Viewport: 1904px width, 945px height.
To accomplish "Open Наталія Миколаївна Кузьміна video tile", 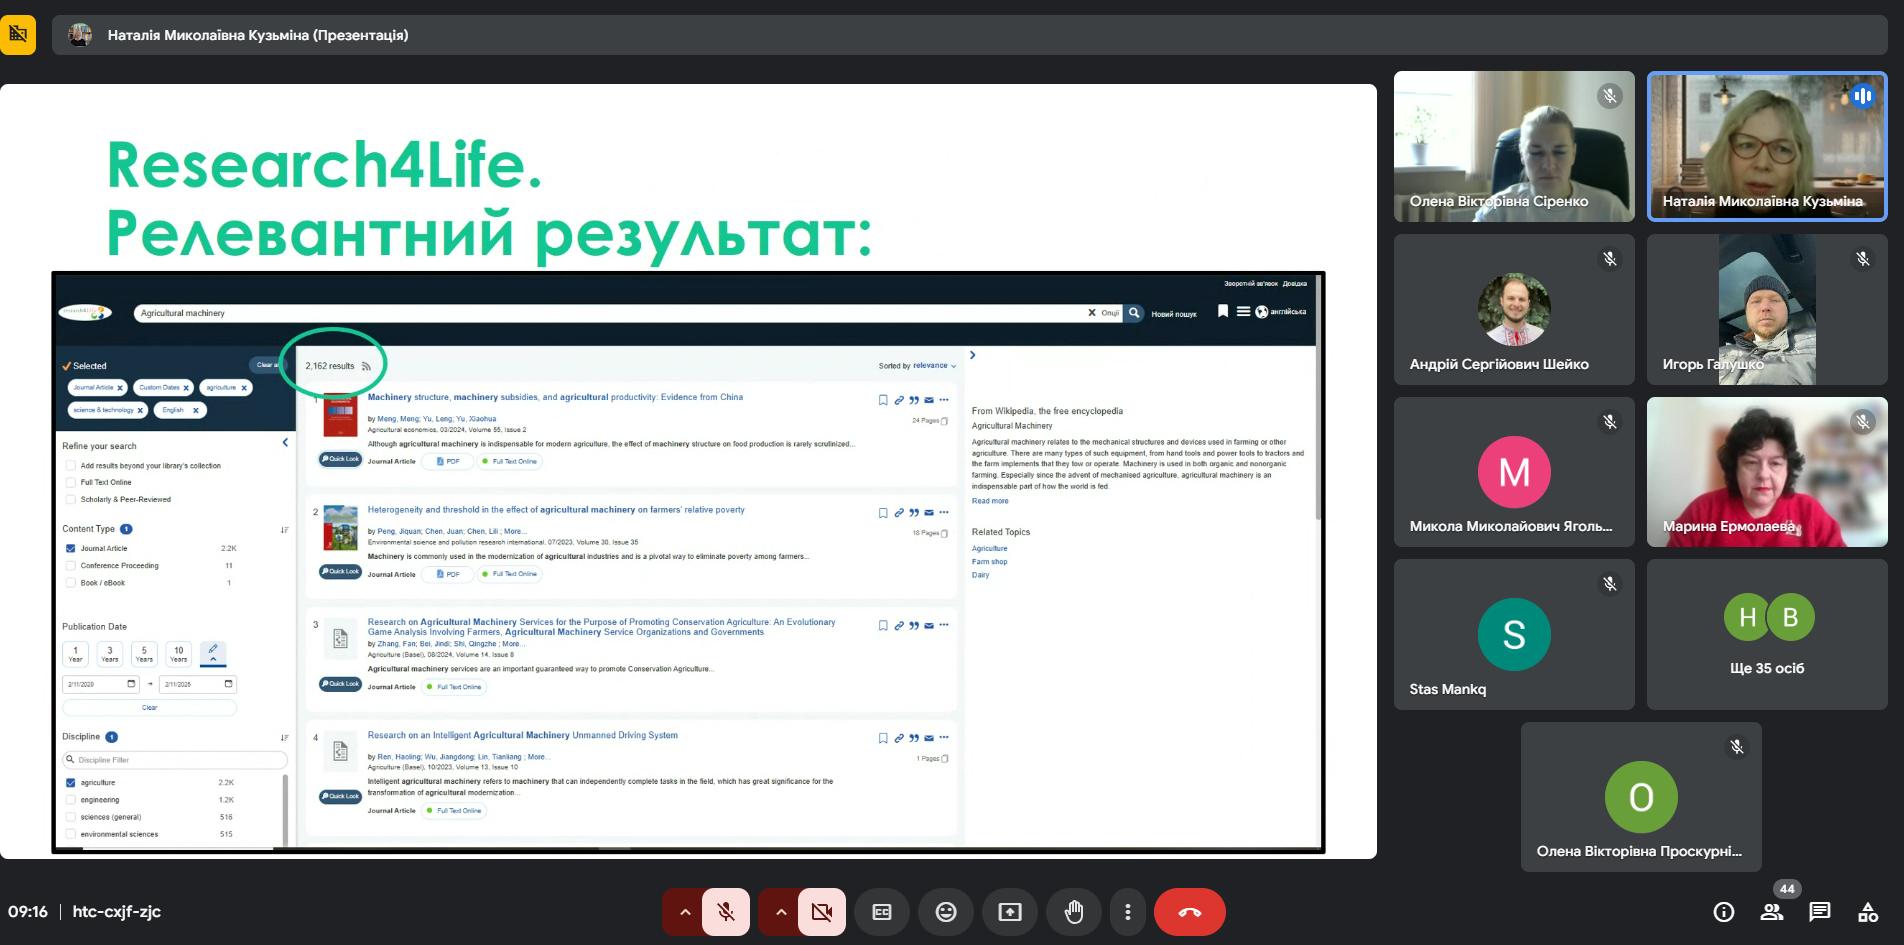I will [1767, 146].
